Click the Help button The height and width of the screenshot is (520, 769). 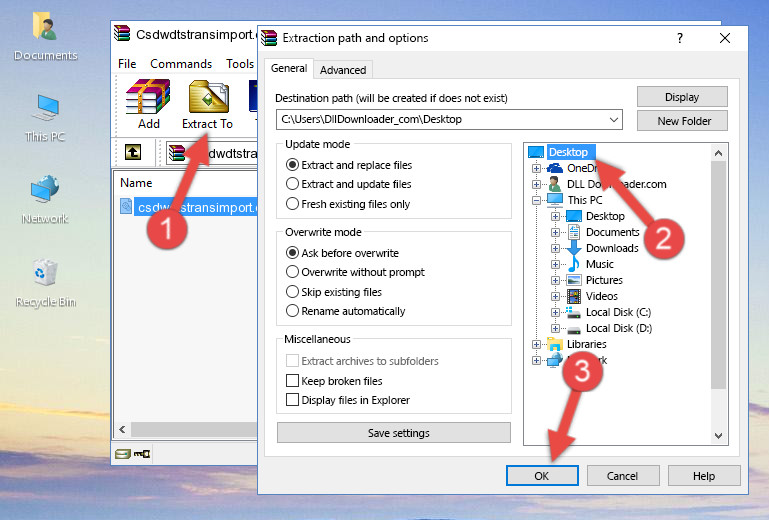pyautogui.click(x=704, y=476)
